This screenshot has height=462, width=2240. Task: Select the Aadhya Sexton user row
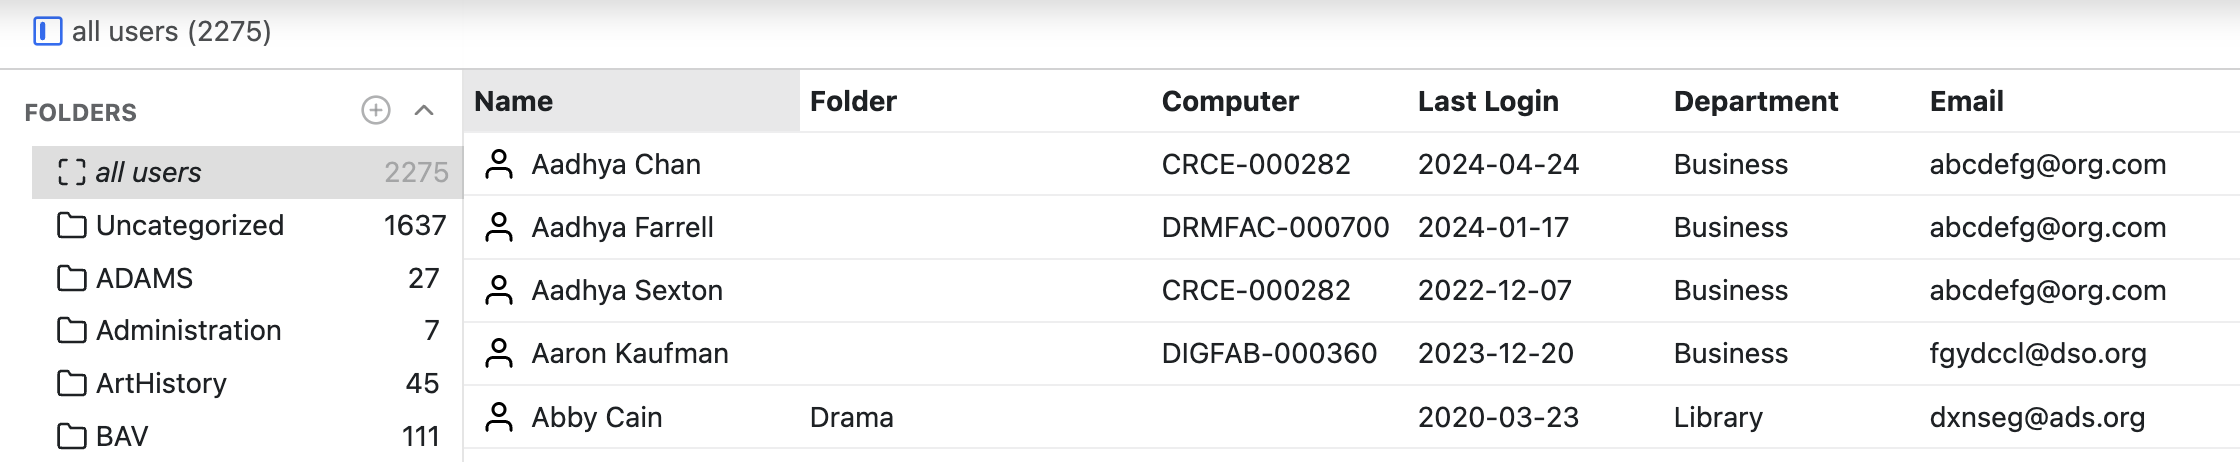(1352, 290)
